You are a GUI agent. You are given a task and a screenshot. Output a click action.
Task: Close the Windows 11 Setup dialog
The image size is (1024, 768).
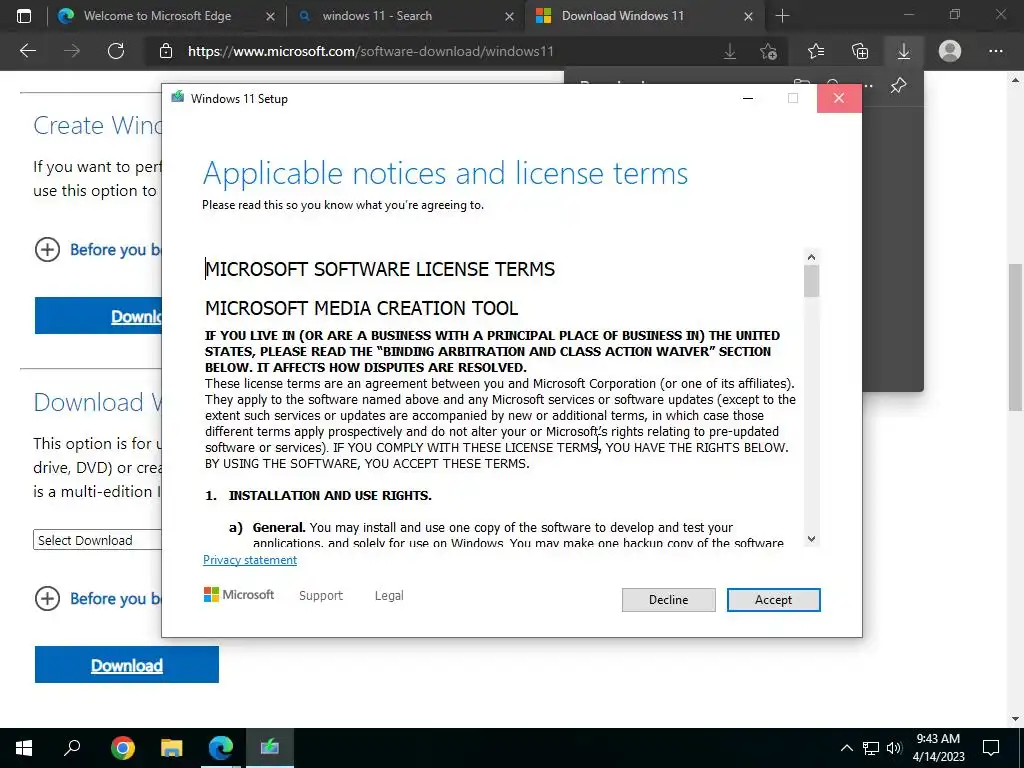click(839, 98)
